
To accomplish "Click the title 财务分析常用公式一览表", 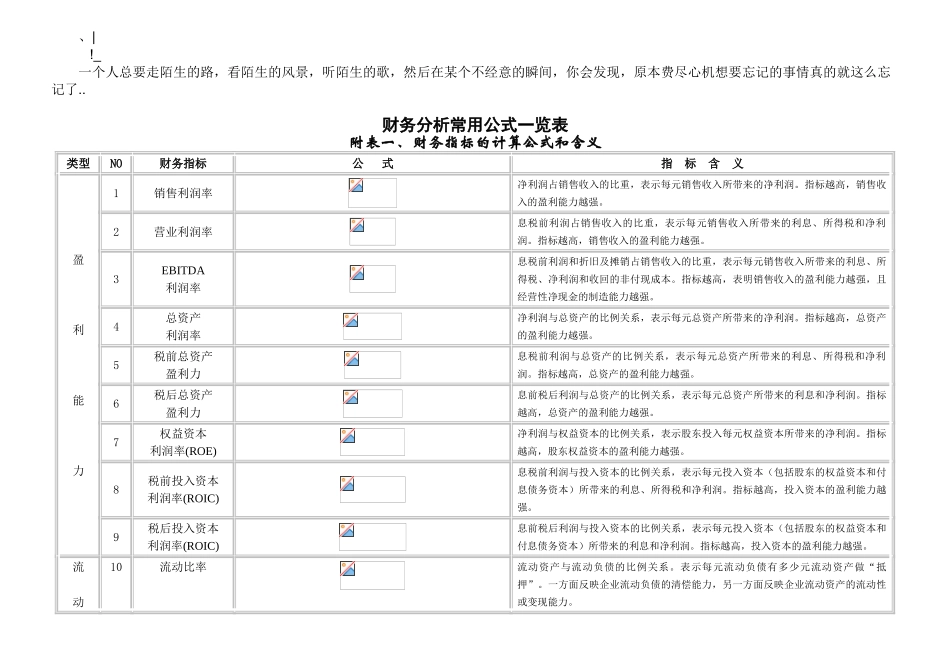I will pos(475,125).
